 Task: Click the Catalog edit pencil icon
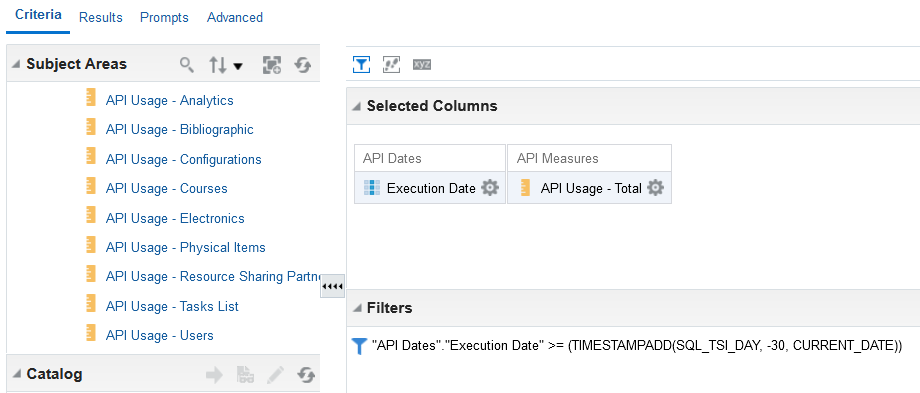[x=276, y=375]
